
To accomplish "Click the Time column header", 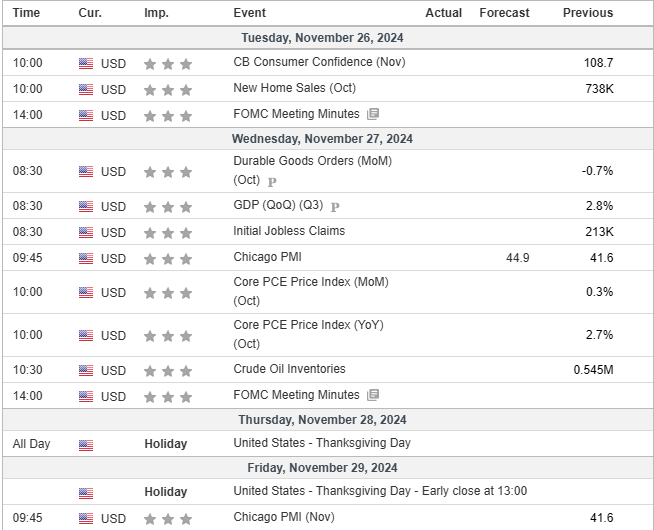I will tap(26, 13).
